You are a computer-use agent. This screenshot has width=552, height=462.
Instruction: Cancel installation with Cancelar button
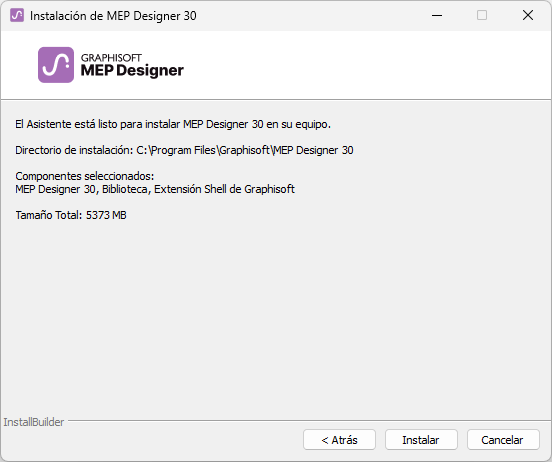click(503, 439)
